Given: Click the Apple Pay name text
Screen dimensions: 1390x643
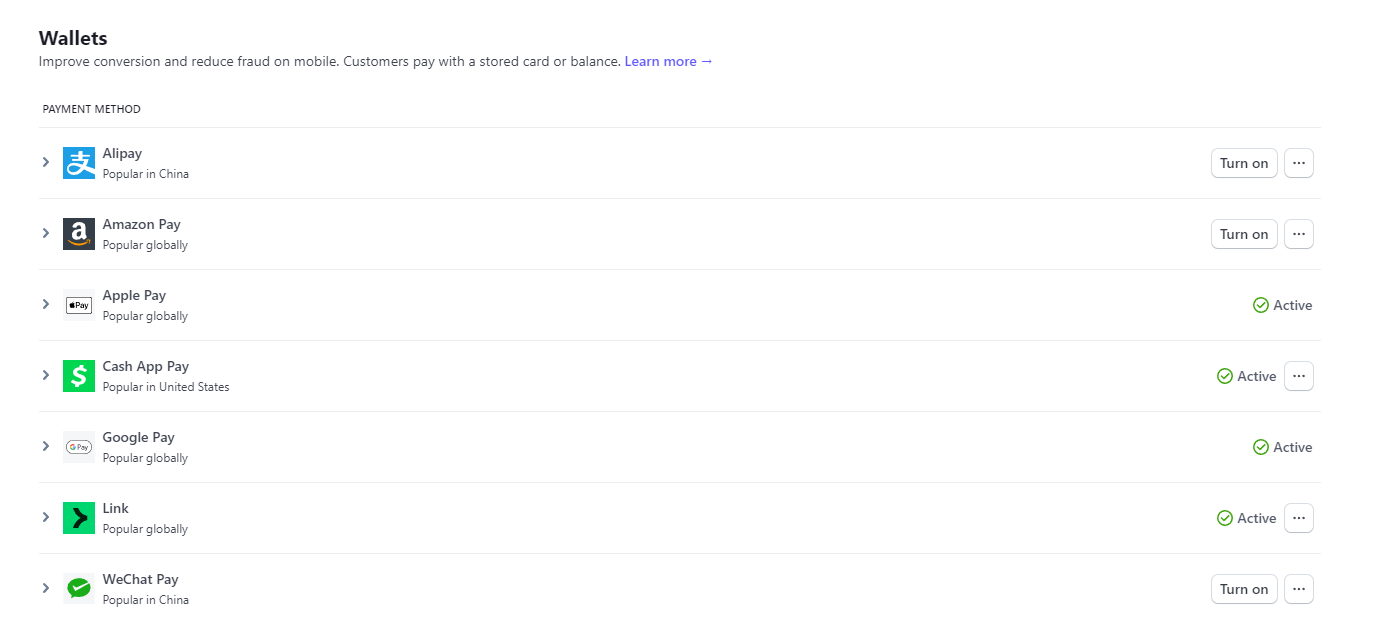Looking at the screenshot, I should coord(134,296).
